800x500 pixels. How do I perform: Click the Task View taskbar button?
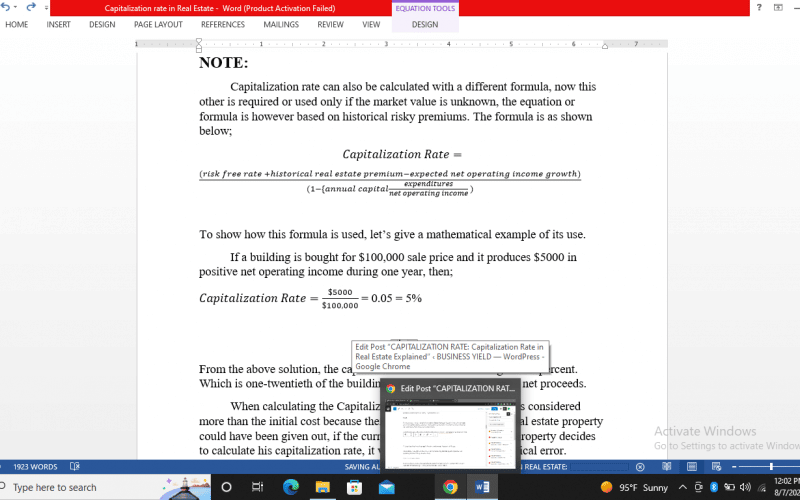click(257, 487)
